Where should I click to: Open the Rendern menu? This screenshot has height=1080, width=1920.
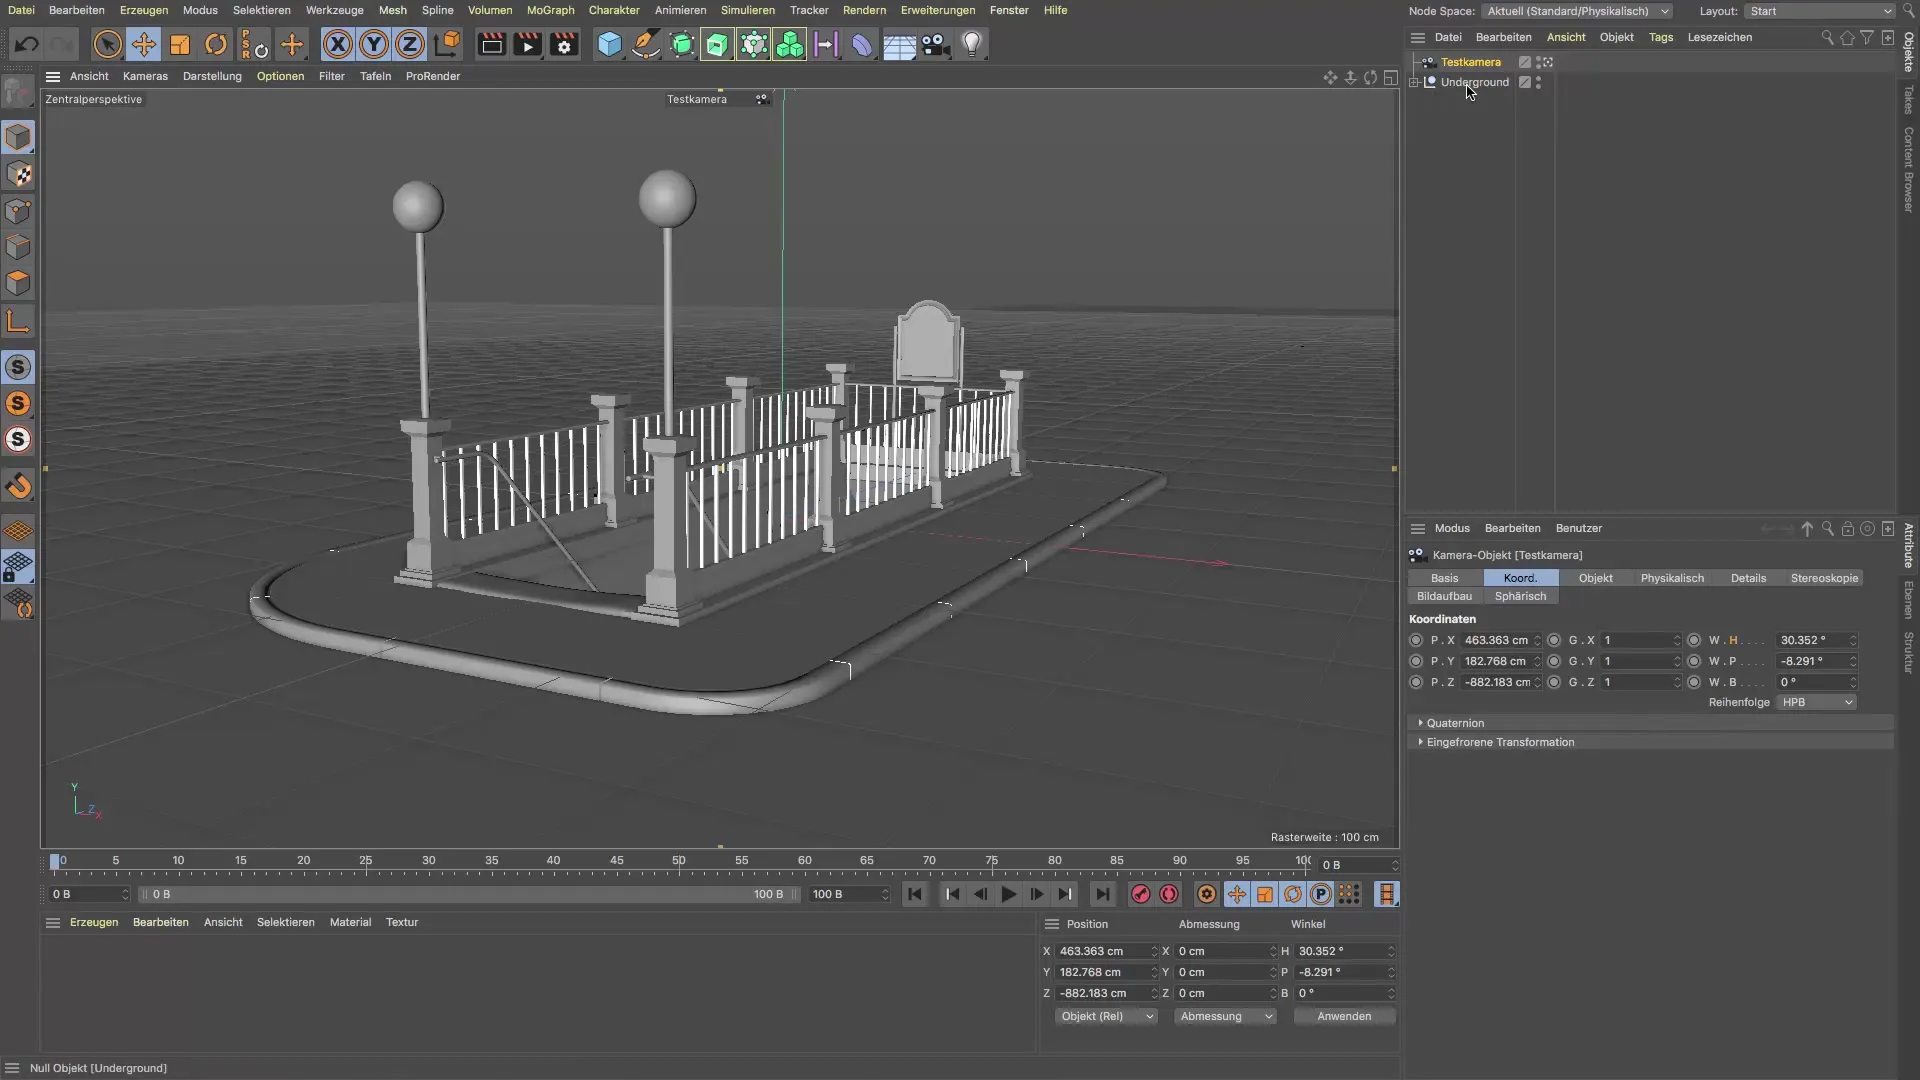[x=864, y=10]
